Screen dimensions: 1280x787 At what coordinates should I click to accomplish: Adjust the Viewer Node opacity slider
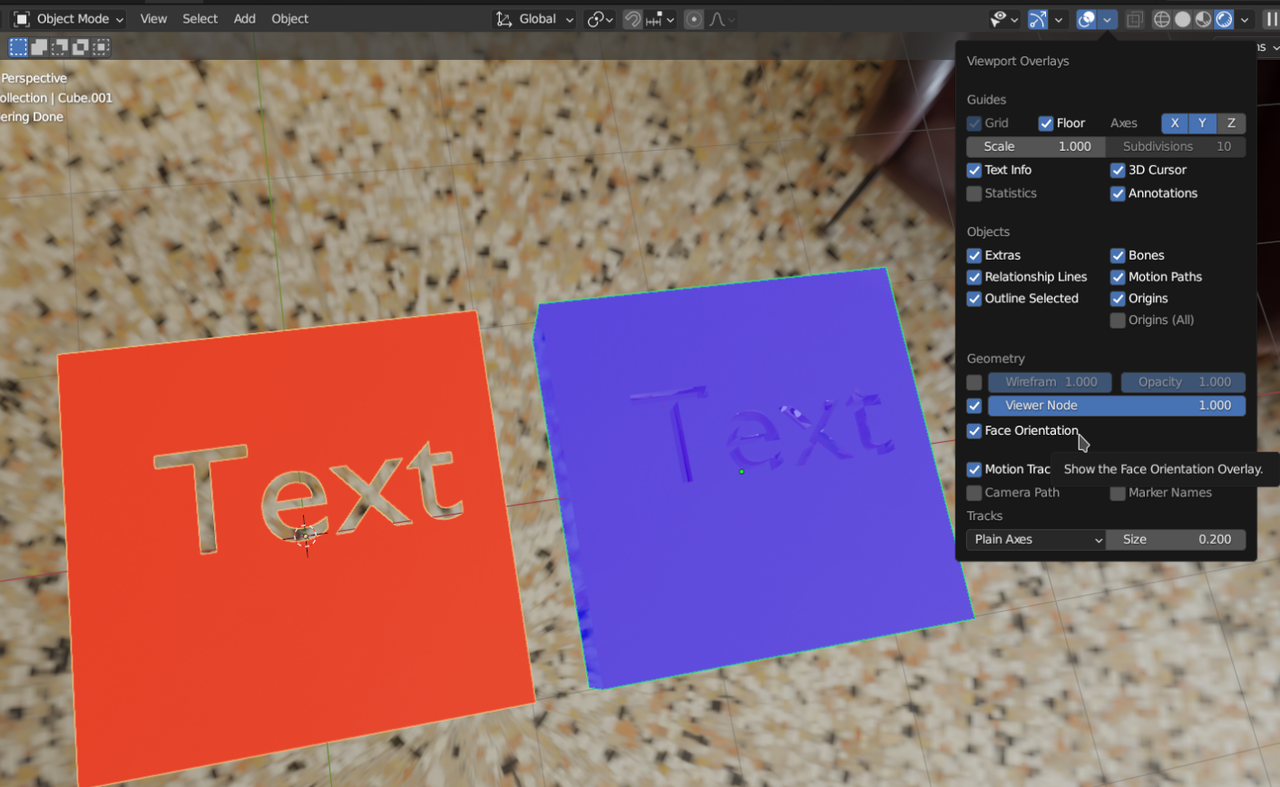(1115, 405)
